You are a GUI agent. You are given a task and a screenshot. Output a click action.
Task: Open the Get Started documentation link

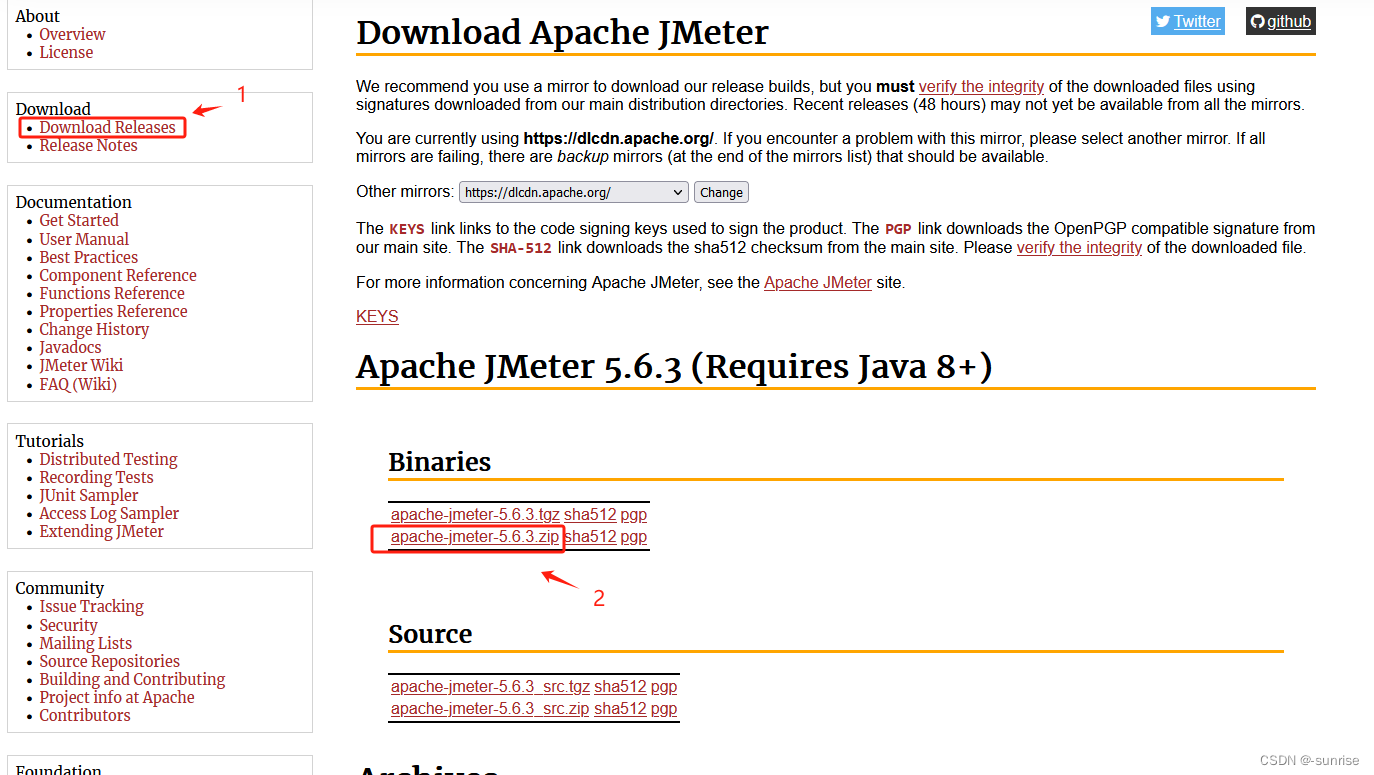point(79,220)
